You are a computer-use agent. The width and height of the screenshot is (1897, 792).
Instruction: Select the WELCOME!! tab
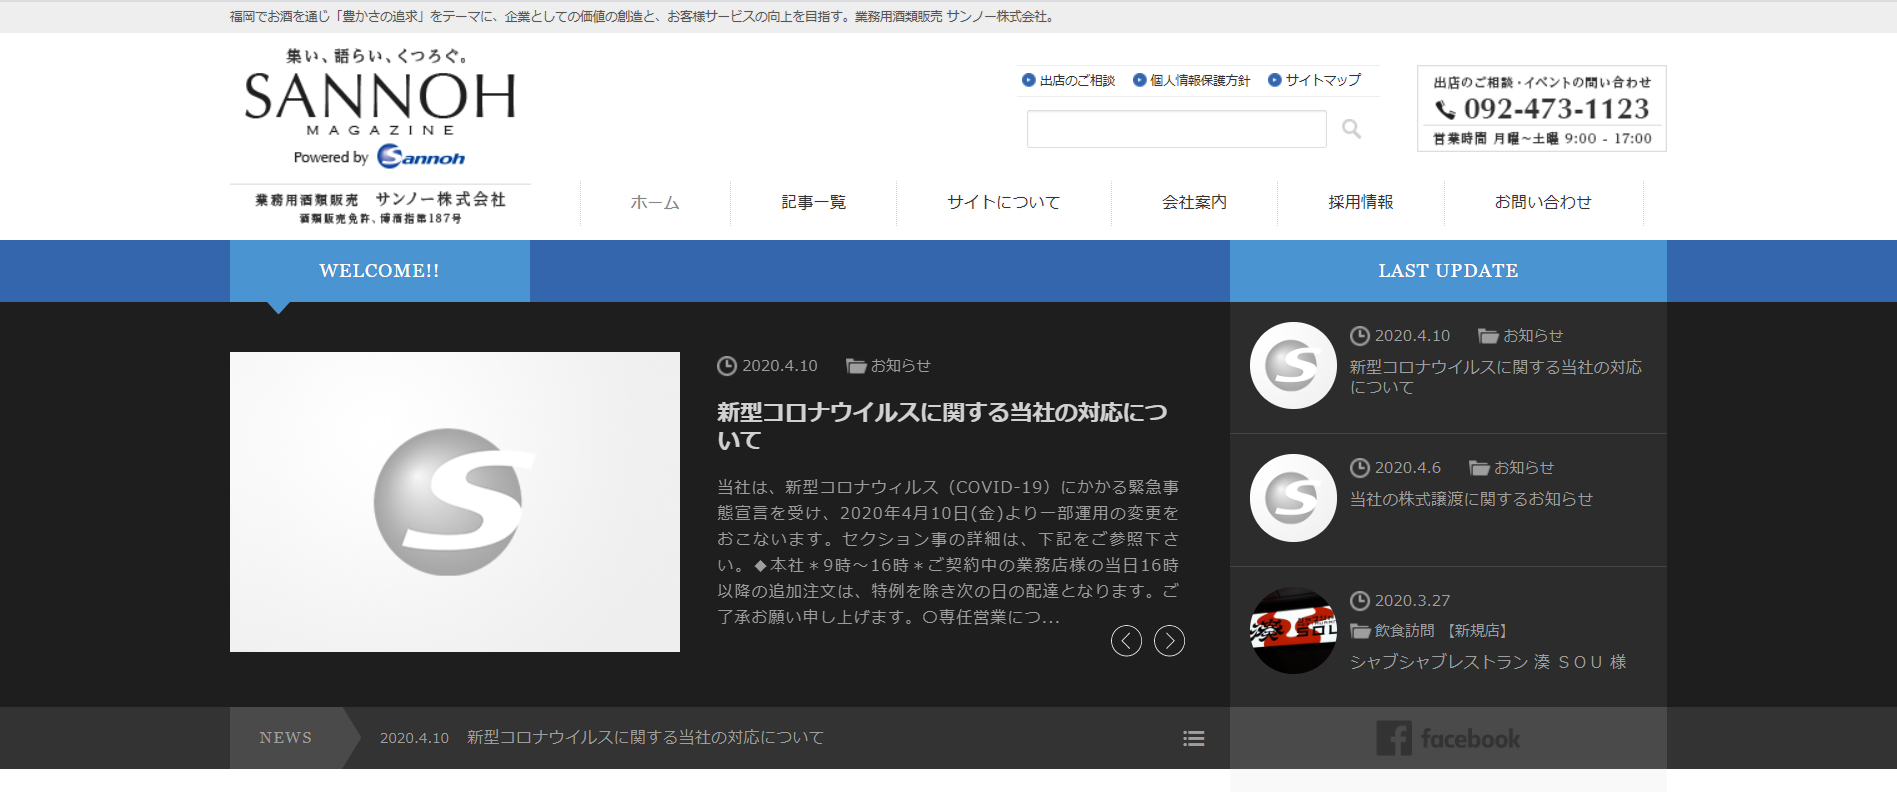(x=380, y=271)
